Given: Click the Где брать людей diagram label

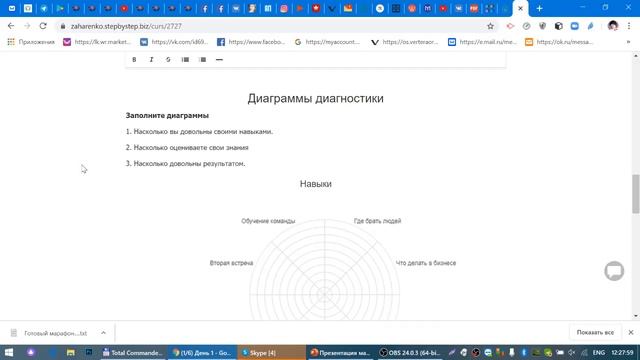Looking at the screenshot, I should coord(377,221).
